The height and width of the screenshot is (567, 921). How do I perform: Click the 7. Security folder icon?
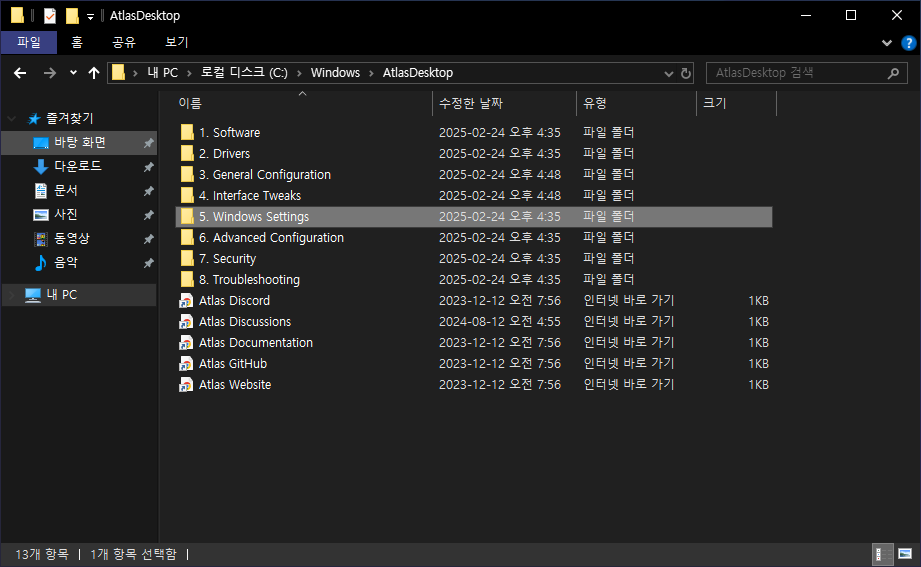(187, 259)
